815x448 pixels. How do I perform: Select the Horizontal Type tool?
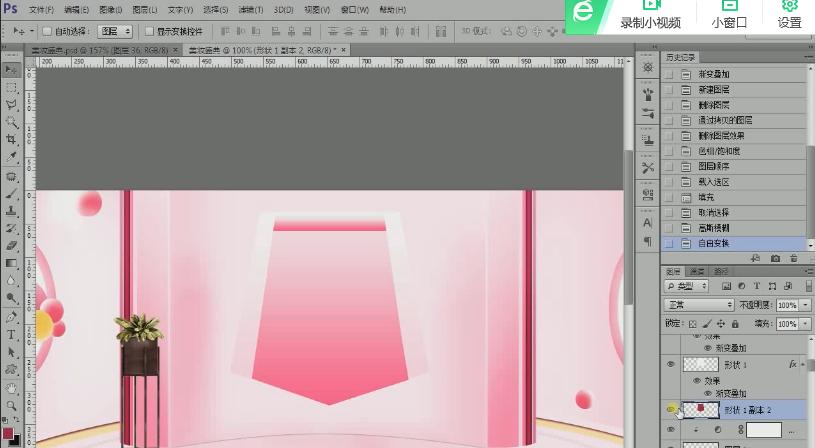click(11, 334)
